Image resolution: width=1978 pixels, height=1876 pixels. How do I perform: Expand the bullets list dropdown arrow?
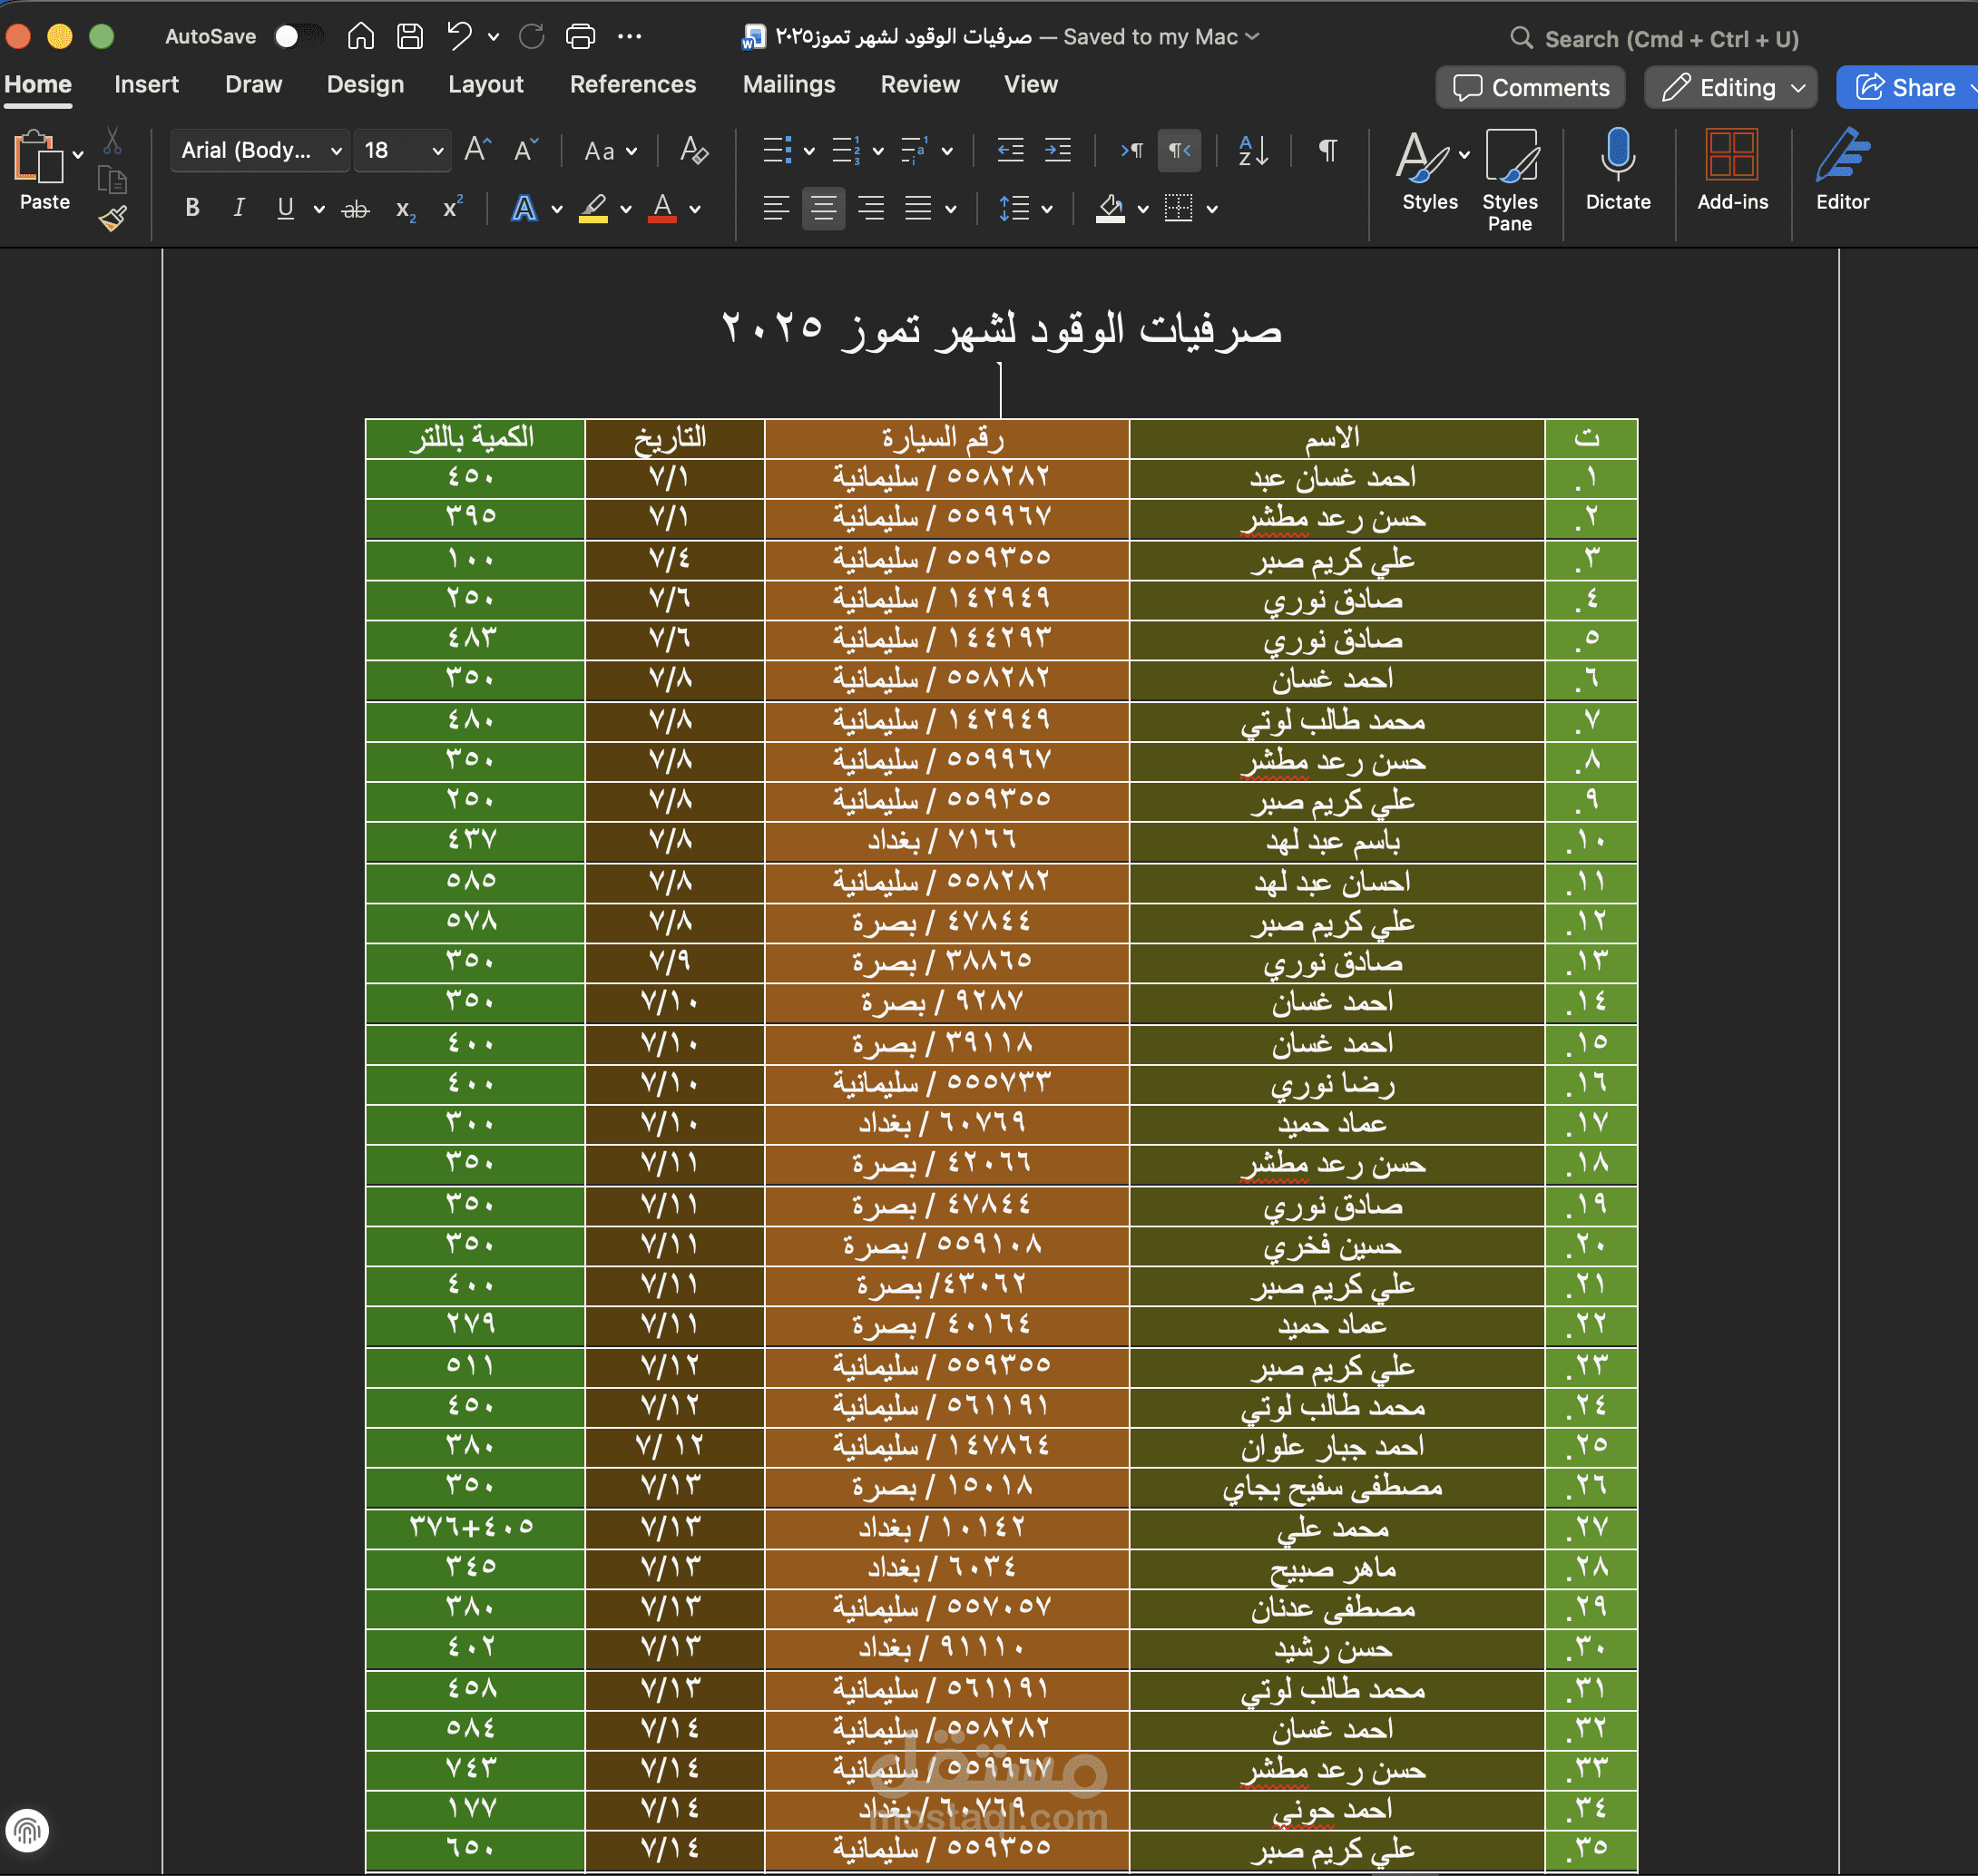[809, 151]
